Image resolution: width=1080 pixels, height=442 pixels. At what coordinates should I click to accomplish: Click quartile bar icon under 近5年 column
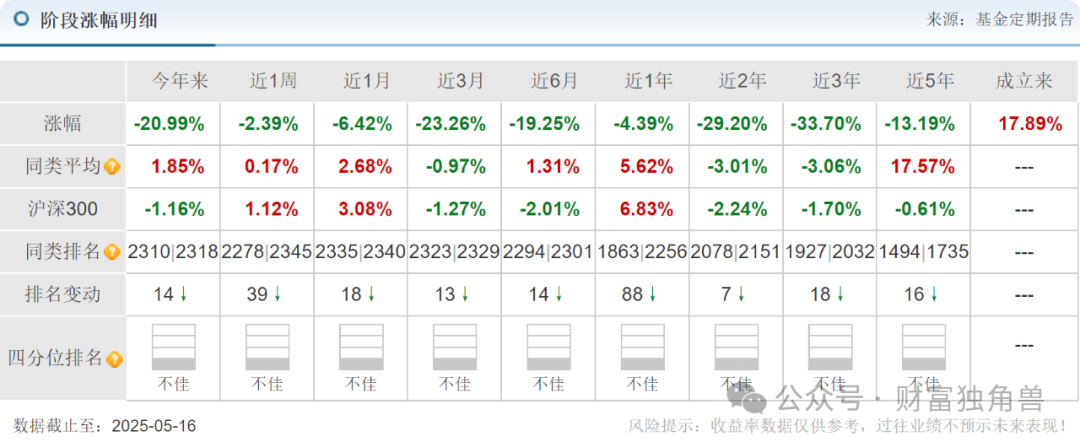(923, 347)
